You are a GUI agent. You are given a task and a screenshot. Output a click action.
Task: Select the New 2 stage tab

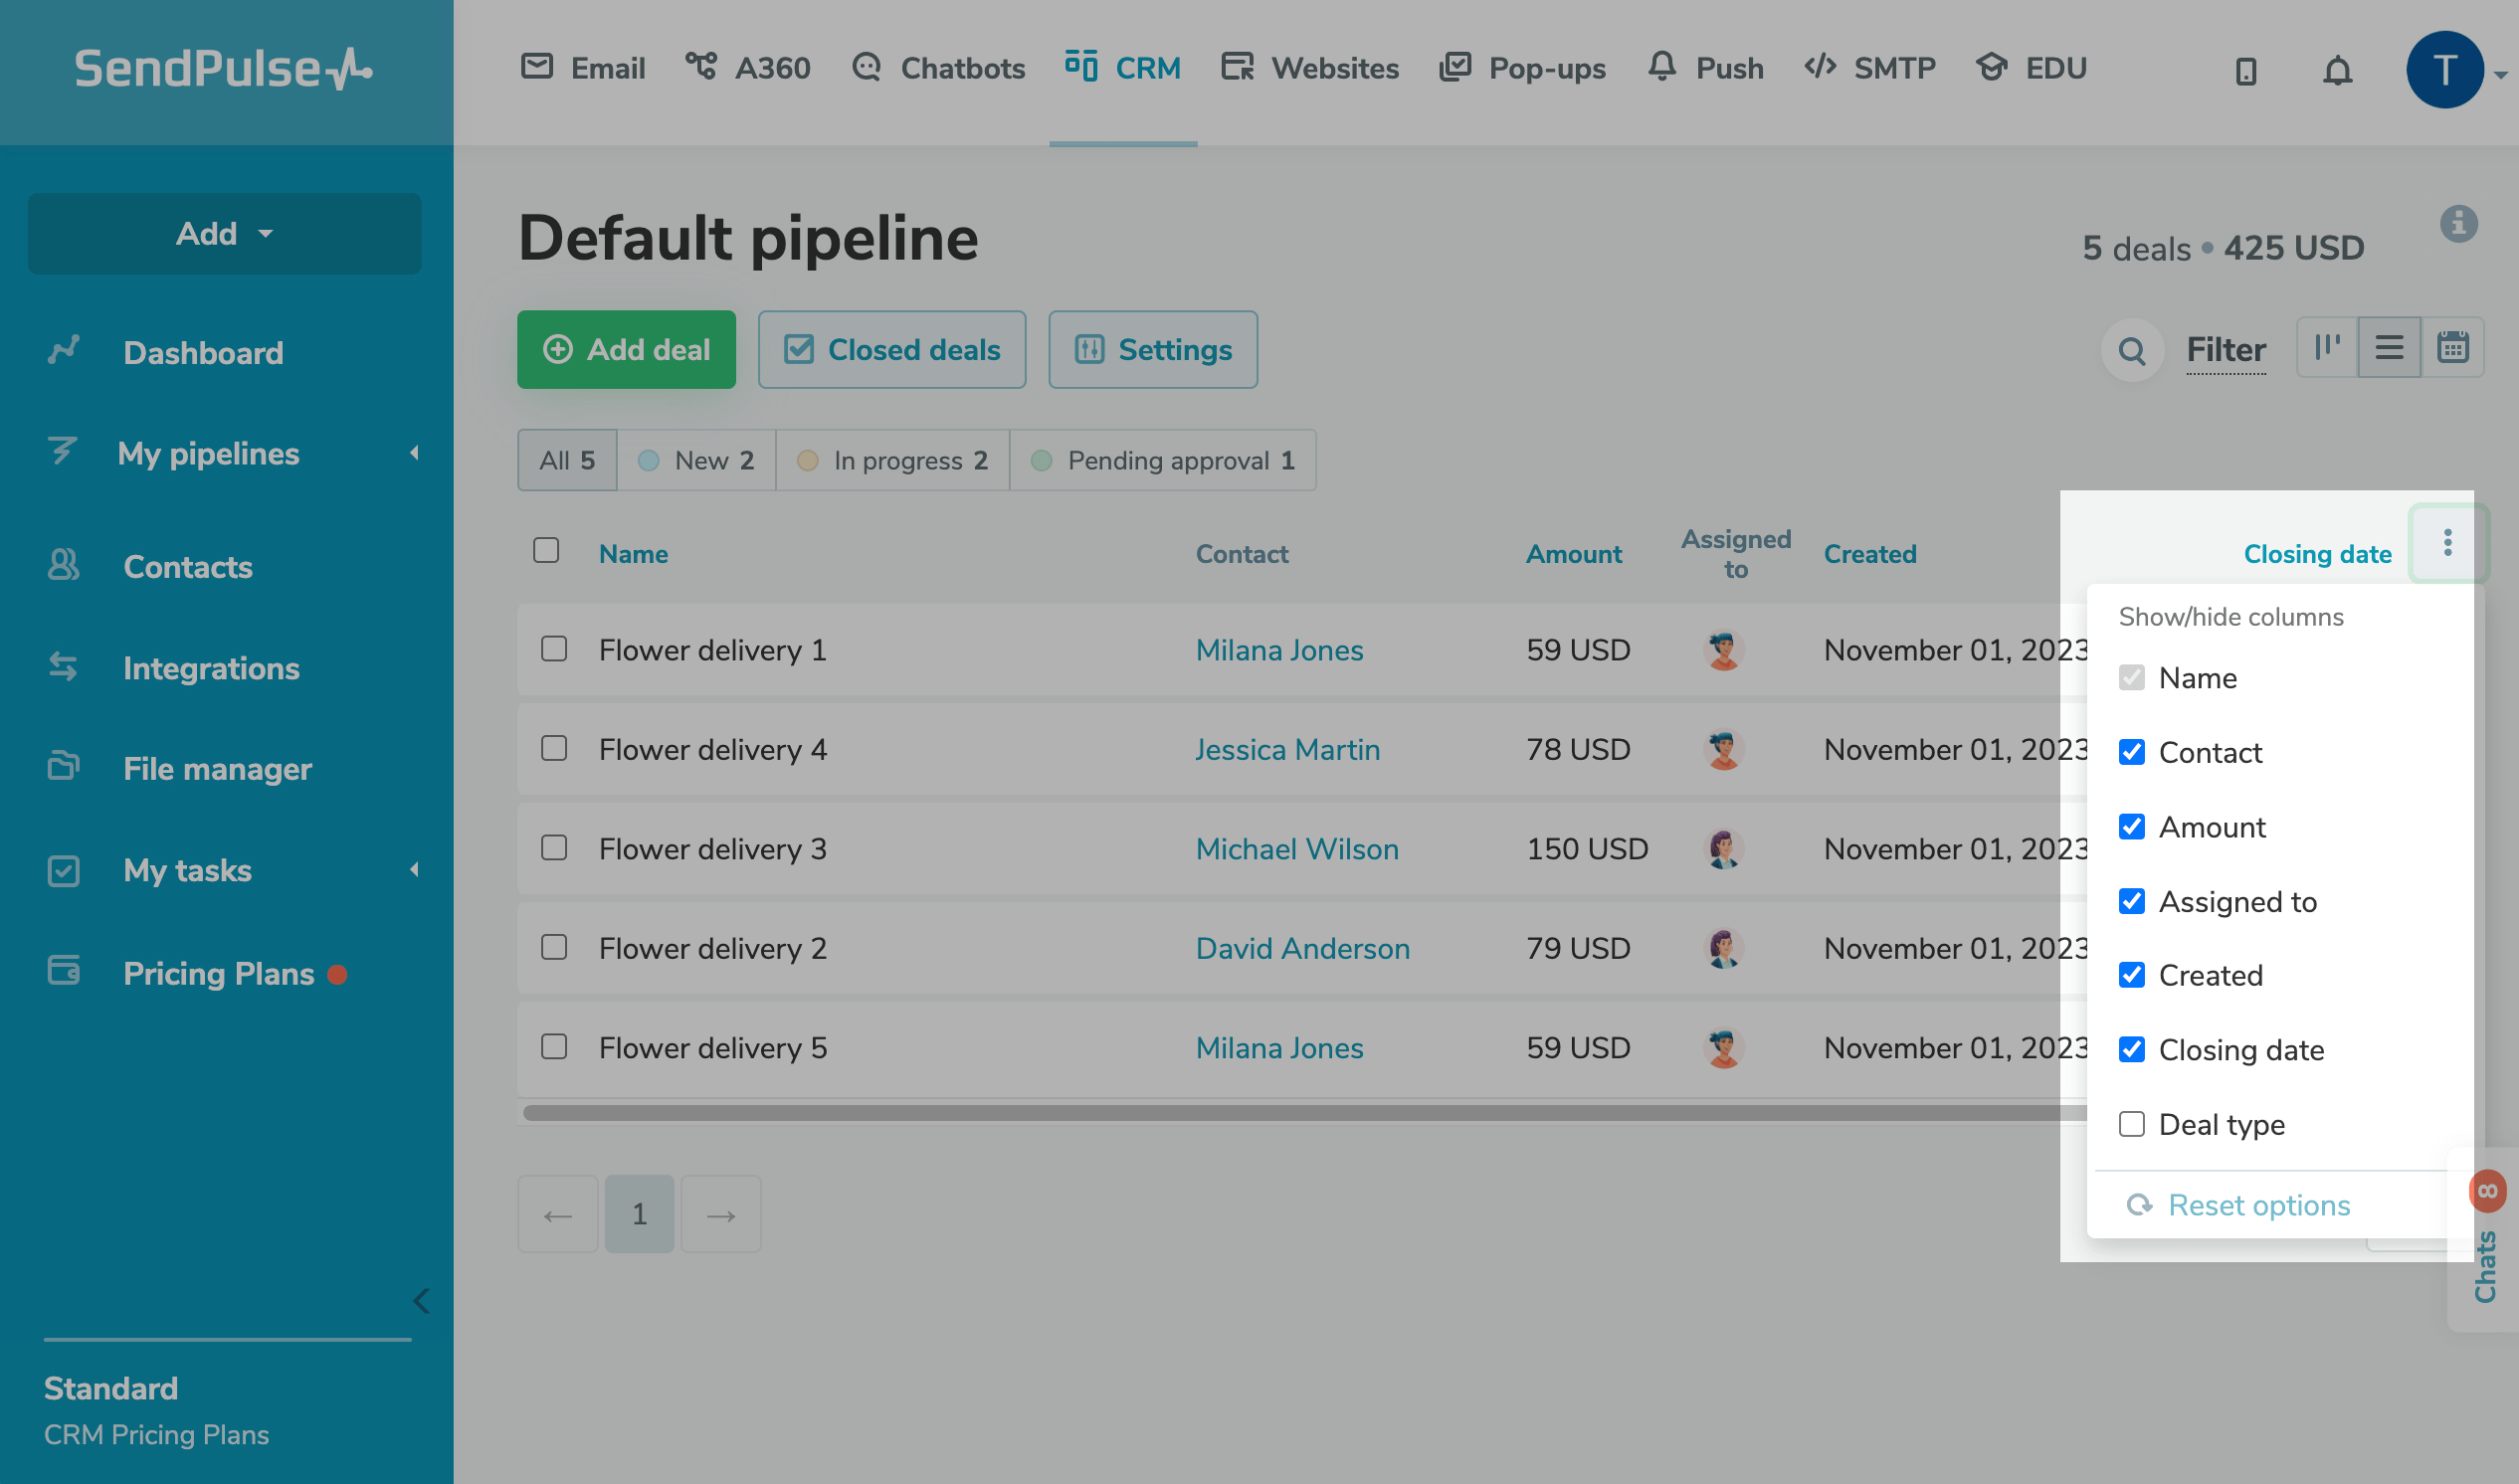coord(696,460)
